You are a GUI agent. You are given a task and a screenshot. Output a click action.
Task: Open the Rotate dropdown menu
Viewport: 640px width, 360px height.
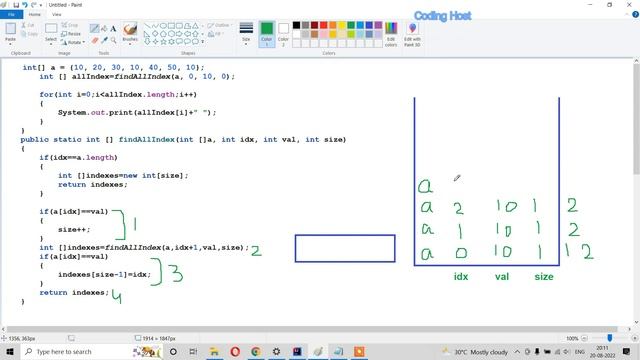click(x=73, y=42)
